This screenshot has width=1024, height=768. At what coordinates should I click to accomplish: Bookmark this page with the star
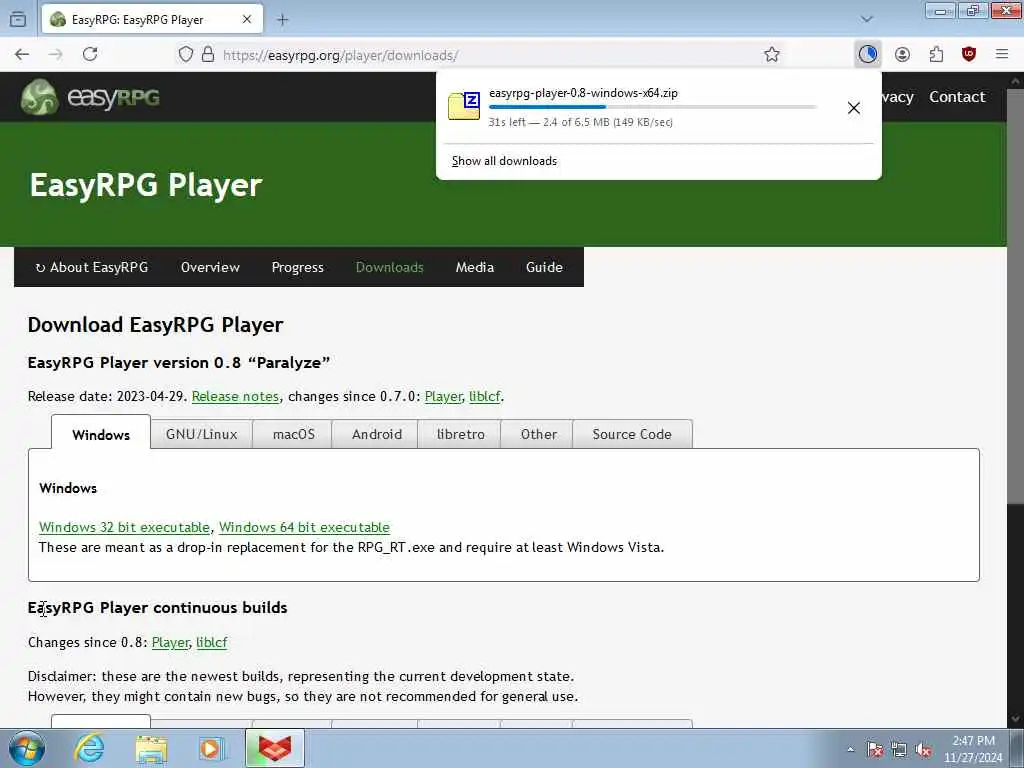[x=772, y=55]
